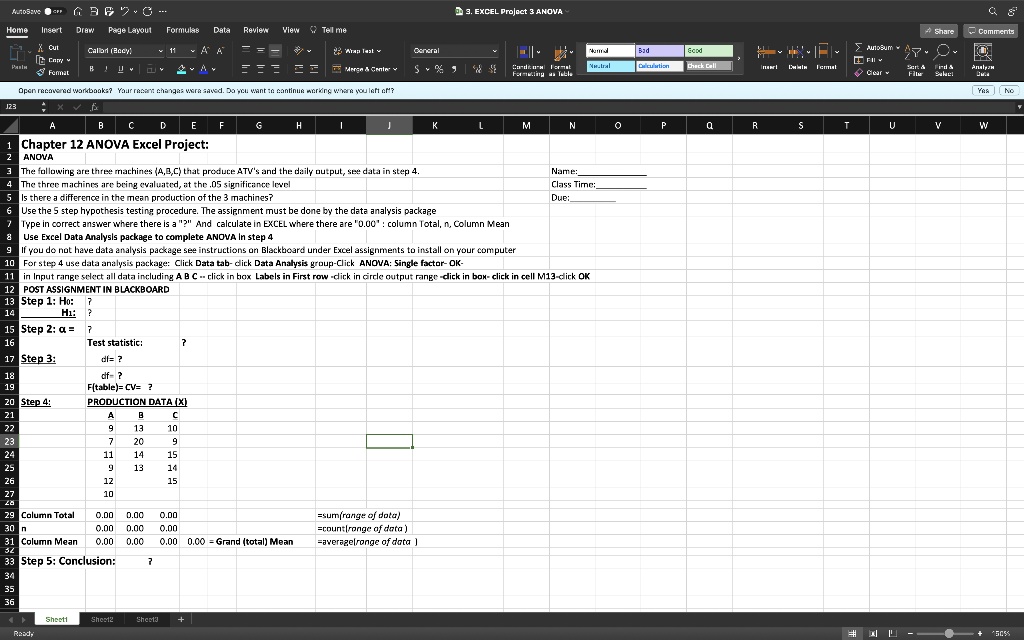The width and height of the screenshot is (1024, 640).
Task: Click the Increase Decimal icon
Action: coord(477,69)
